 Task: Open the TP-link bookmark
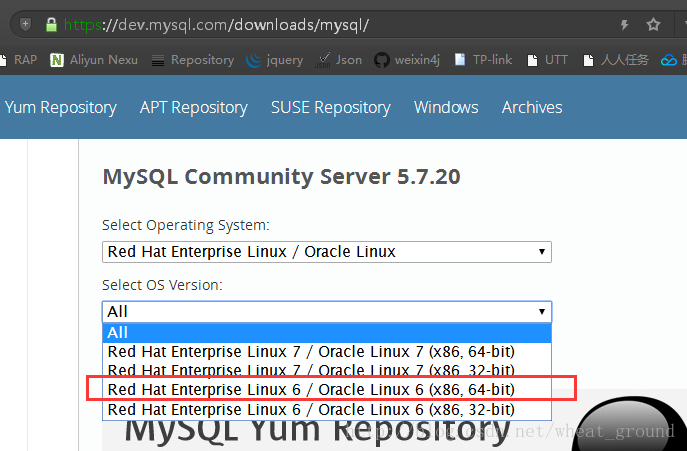(483, 60)
